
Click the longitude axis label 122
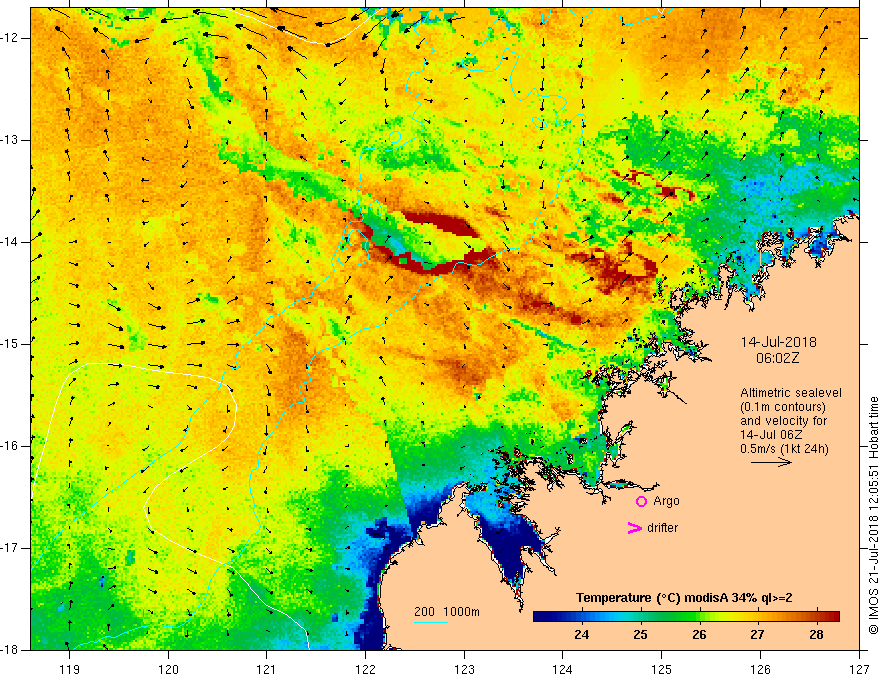[365, 669]
